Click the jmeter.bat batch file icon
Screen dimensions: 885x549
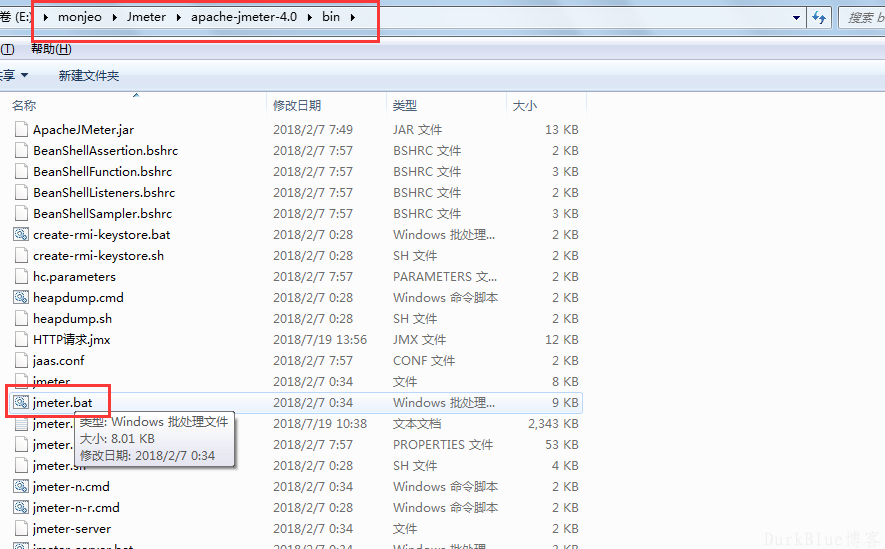(21, 402)
